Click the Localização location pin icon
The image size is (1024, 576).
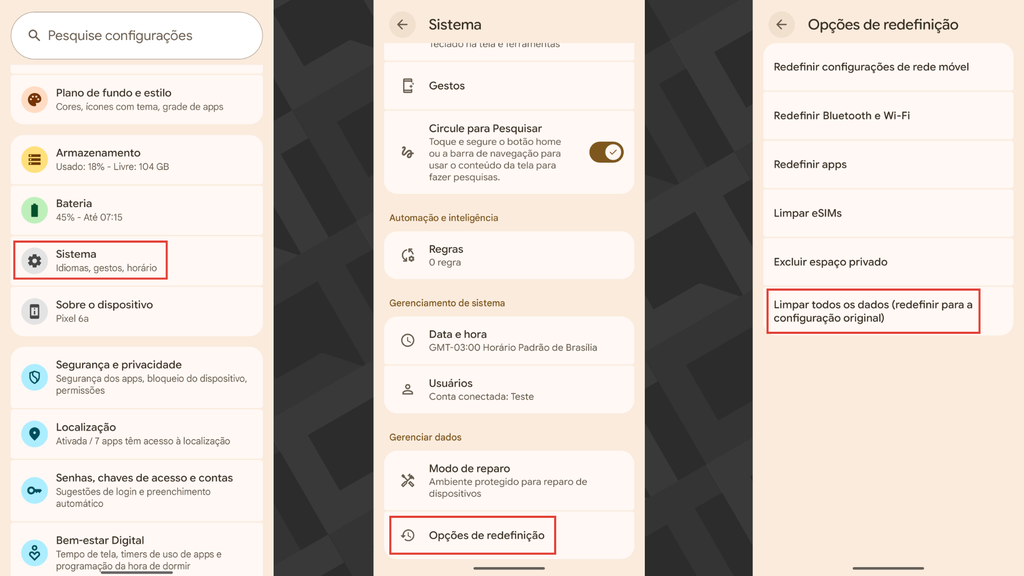point(34,433)
